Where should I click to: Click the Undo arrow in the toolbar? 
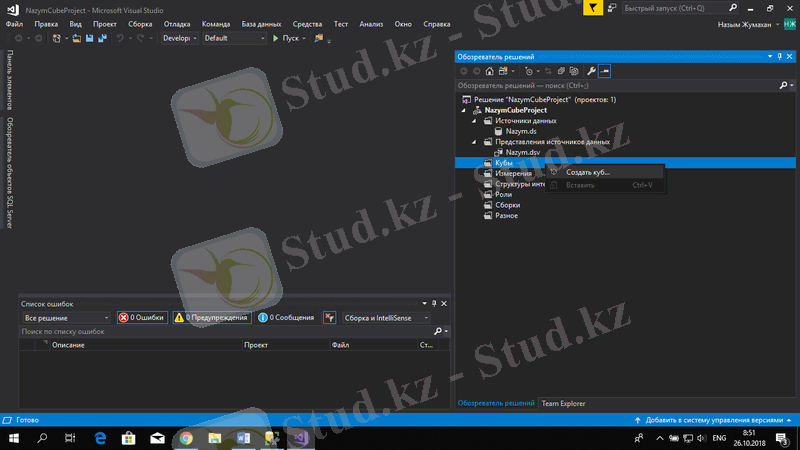[x=120, y=38]
